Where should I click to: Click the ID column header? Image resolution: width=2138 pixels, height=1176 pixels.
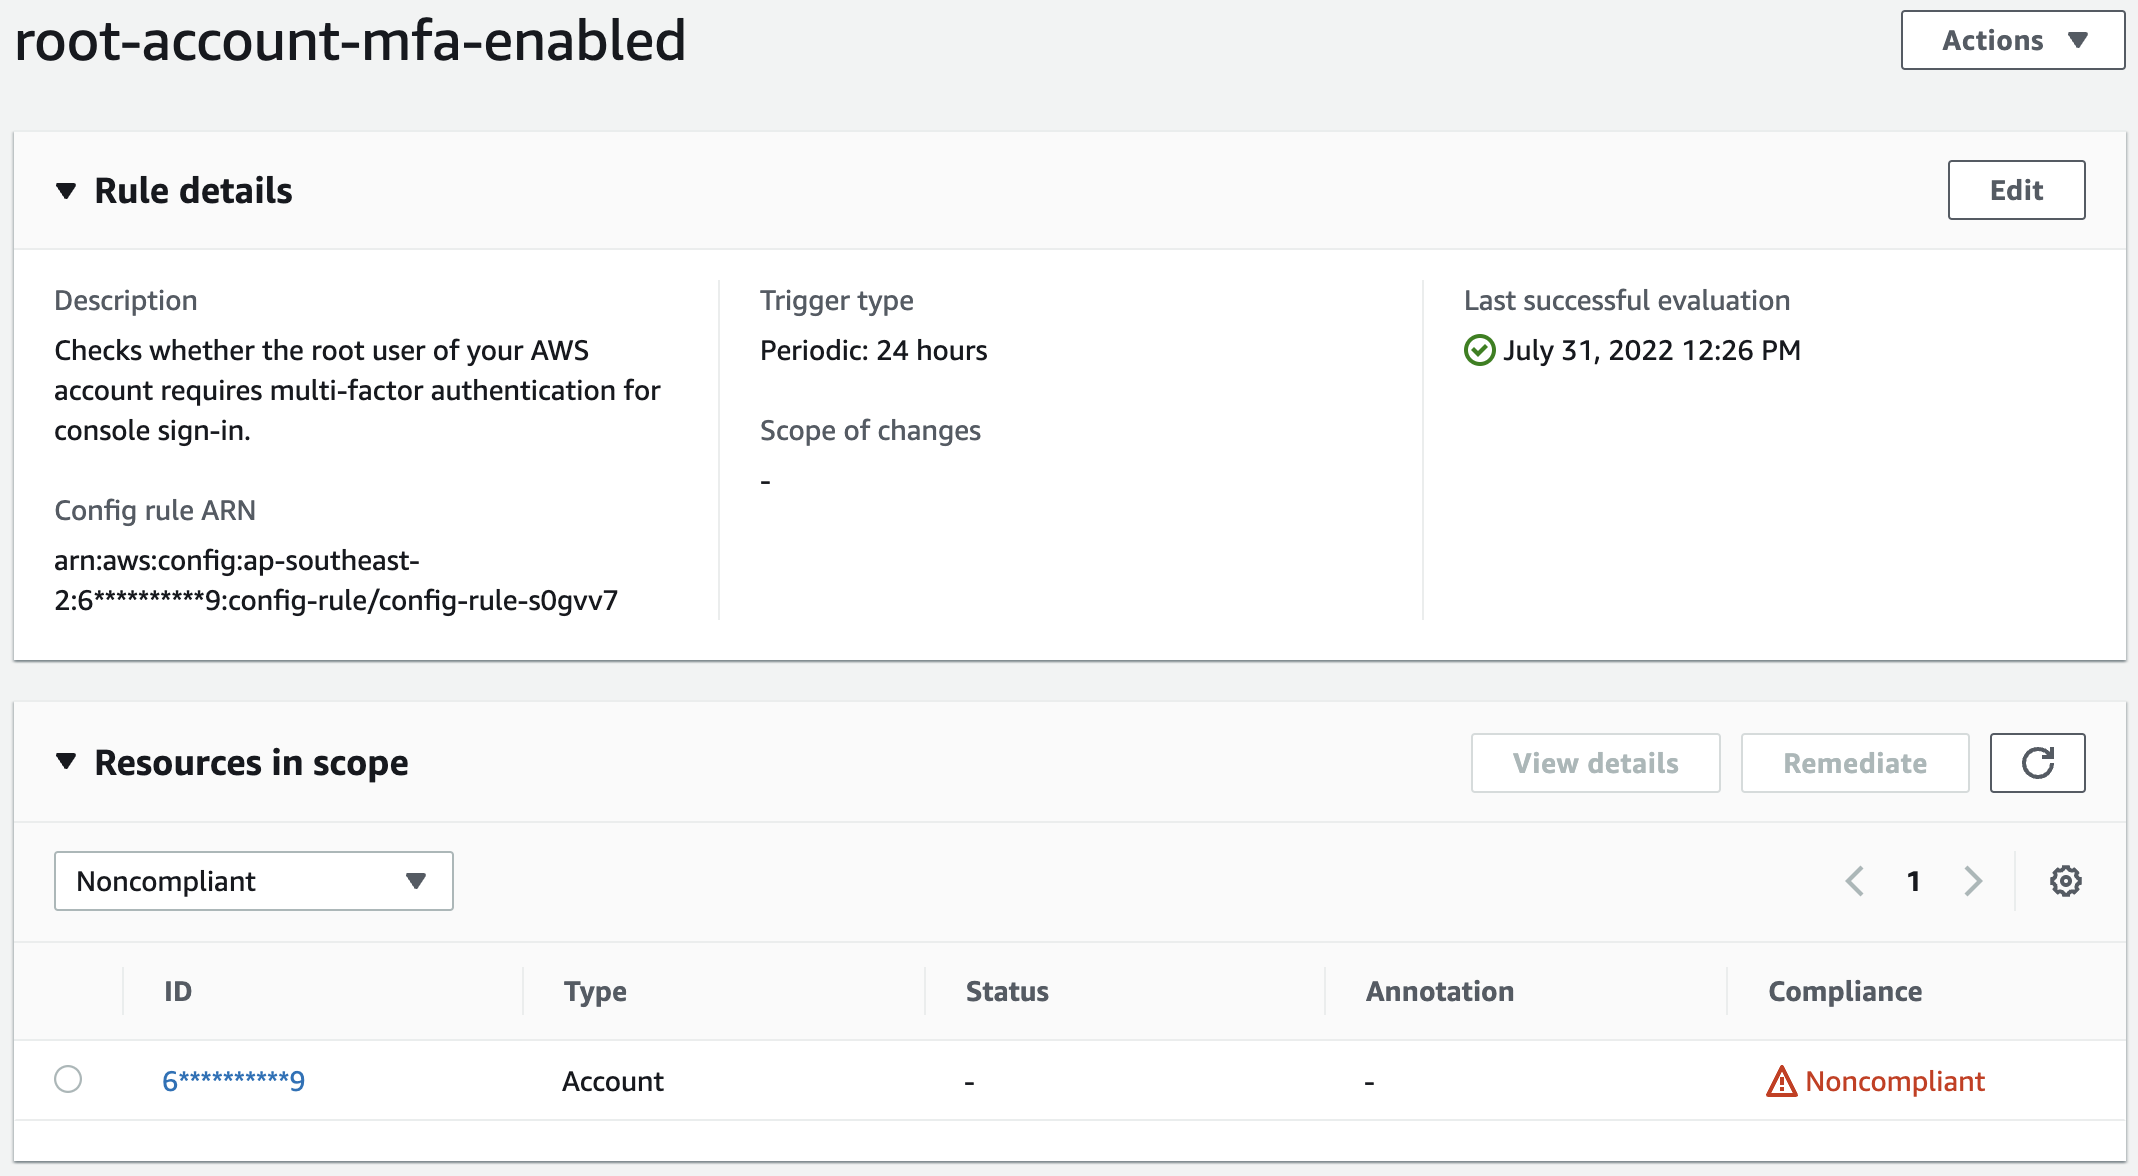[x=178, y=991]
